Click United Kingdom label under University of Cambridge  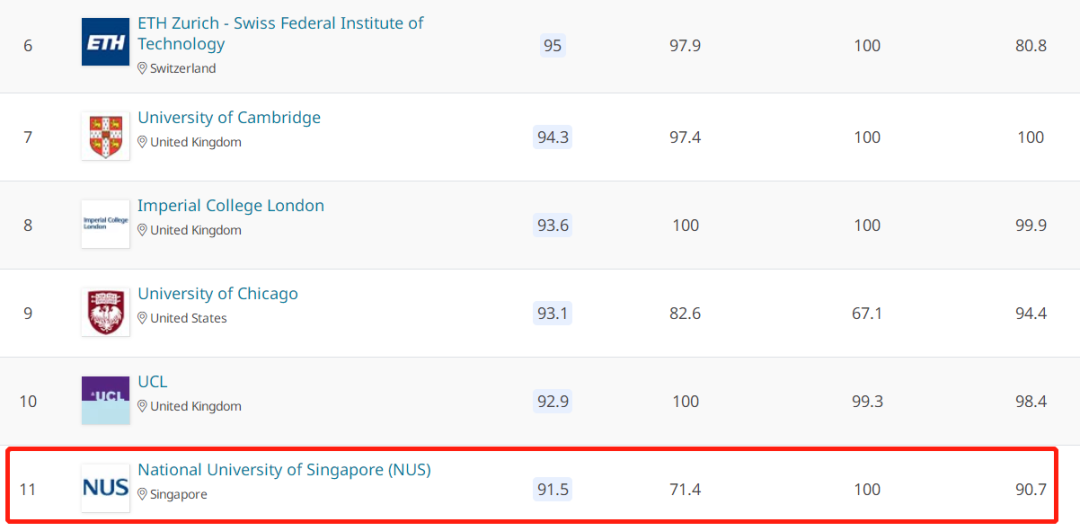point(196,142)
